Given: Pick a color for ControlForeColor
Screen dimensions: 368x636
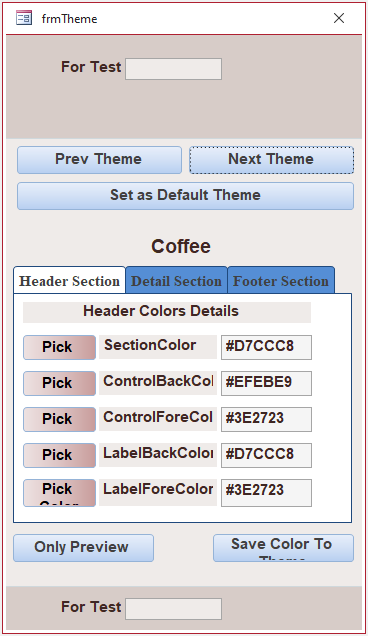Looking at the screenshot, I should pos(59,419).
